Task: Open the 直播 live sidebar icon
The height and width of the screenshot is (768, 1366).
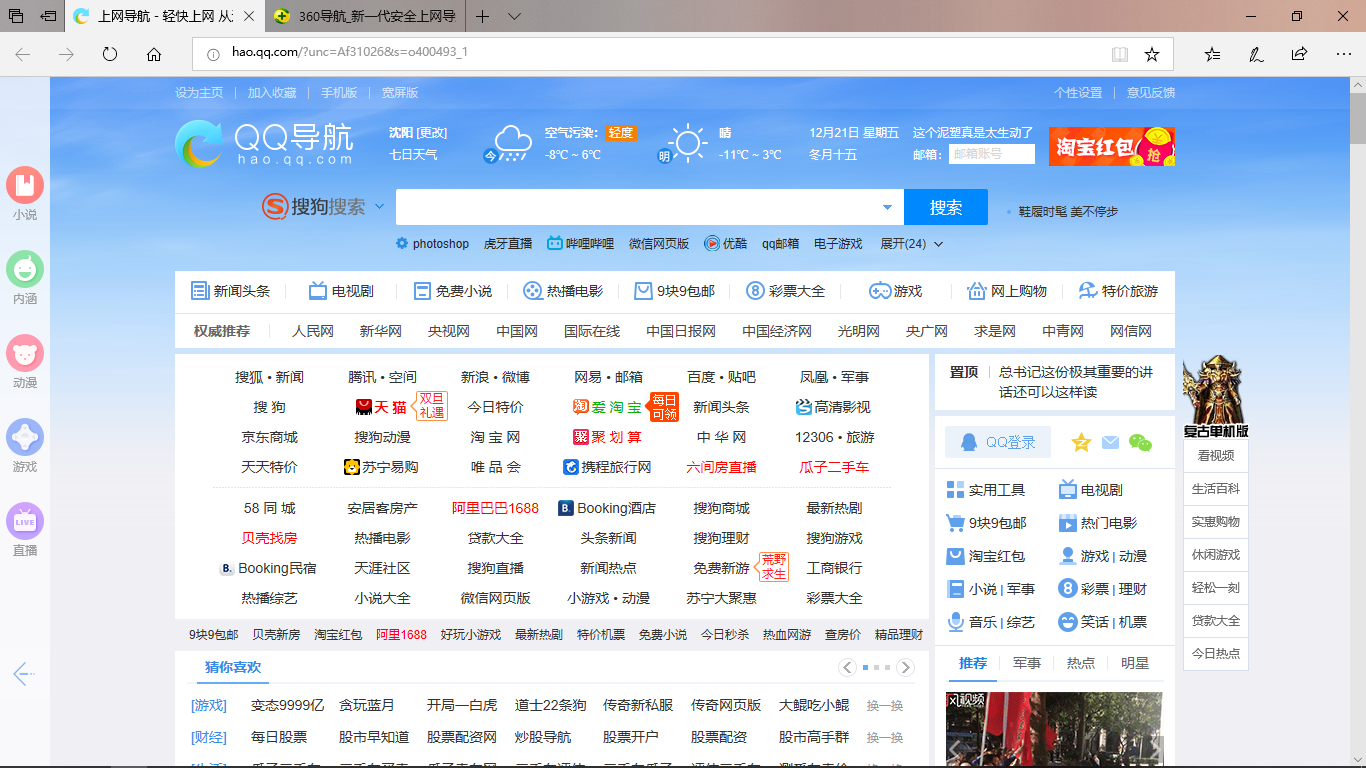Action: 25,521
